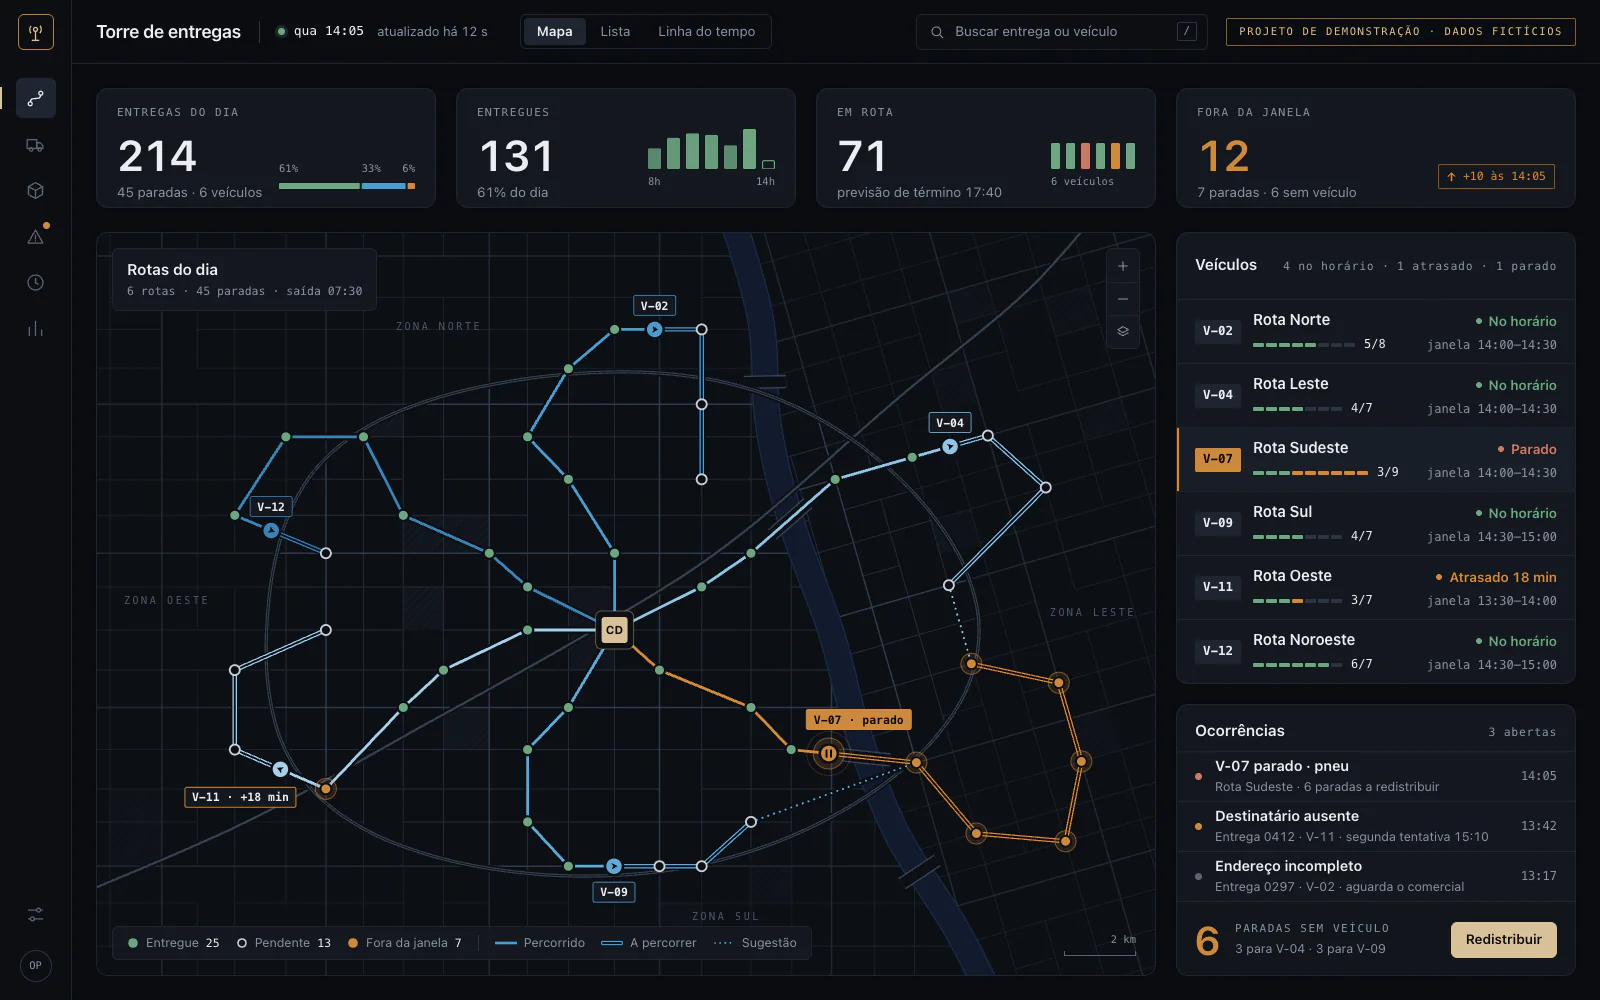
Task: Switch to the Linha do tempo tab
Action: (706, 32)
